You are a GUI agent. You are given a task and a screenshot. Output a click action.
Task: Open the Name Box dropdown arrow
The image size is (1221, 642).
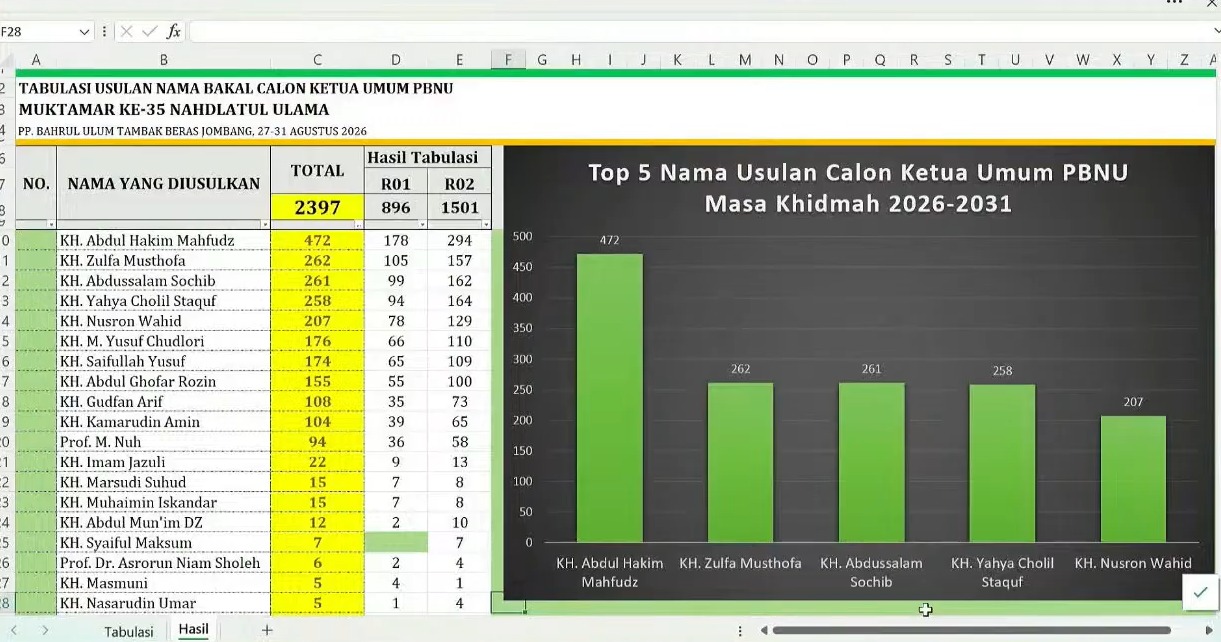(84, 32)
